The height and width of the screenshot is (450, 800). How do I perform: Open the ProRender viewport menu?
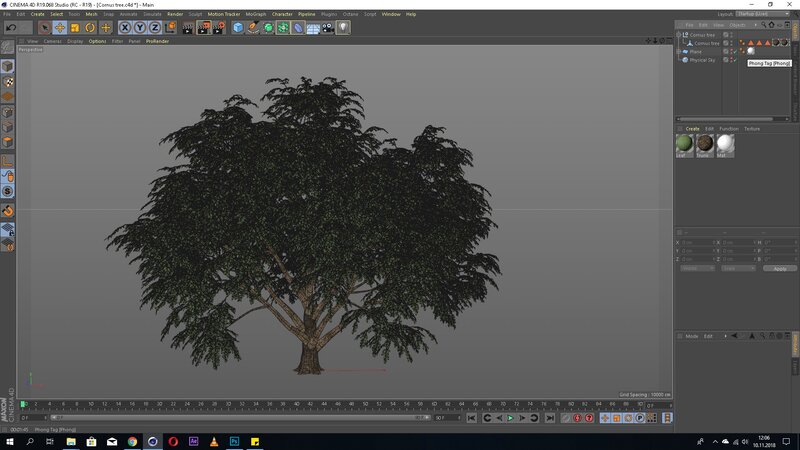click(x=157, y=41)
